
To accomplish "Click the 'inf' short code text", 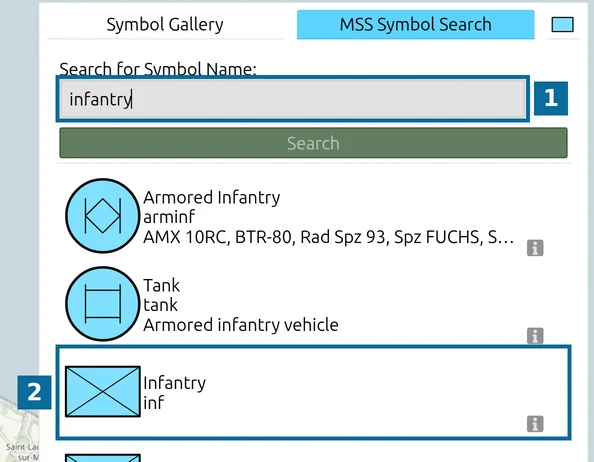I will (x=153, y=403).
